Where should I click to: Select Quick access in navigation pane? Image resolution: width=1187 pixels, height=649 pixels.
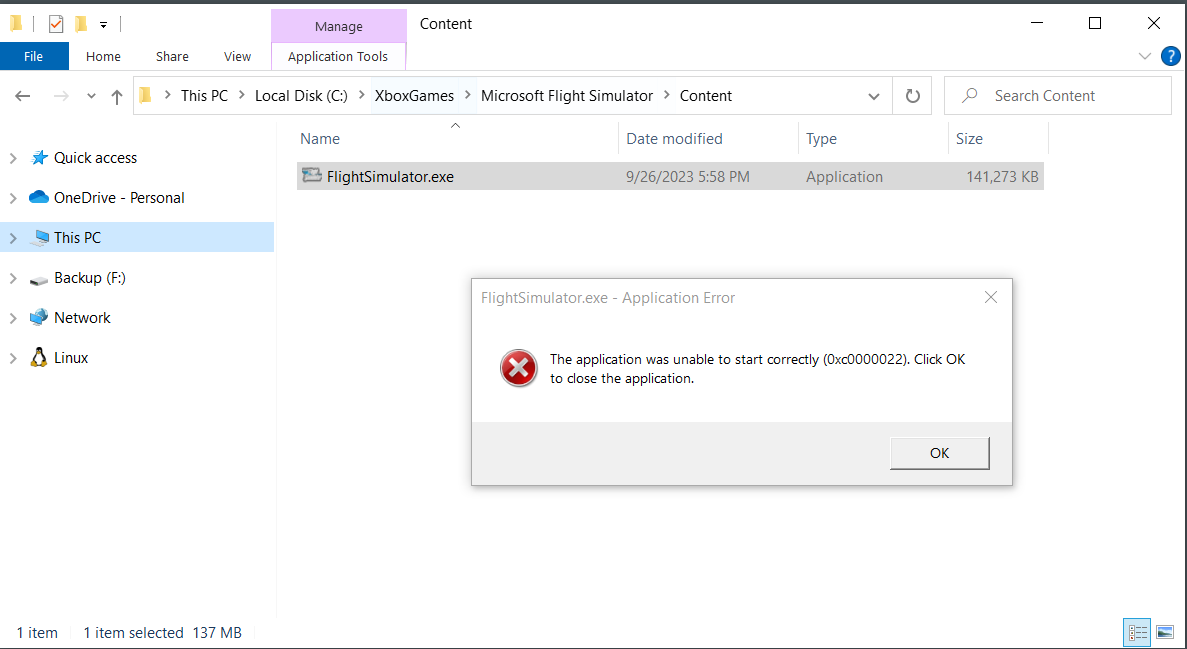click(x=95, y=158)
